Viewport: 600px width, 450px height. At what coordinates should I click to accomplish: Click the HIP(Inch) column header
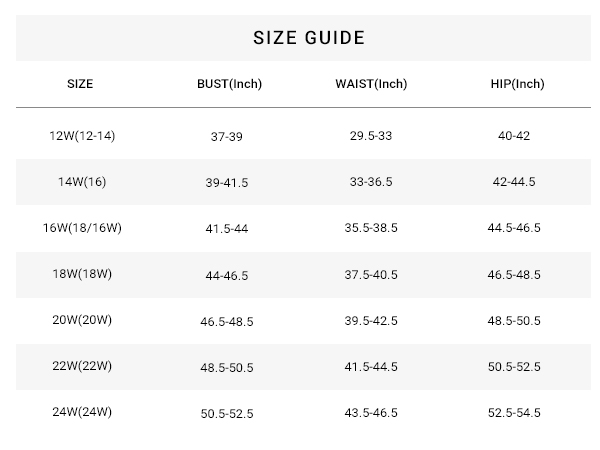pos(517,84)
